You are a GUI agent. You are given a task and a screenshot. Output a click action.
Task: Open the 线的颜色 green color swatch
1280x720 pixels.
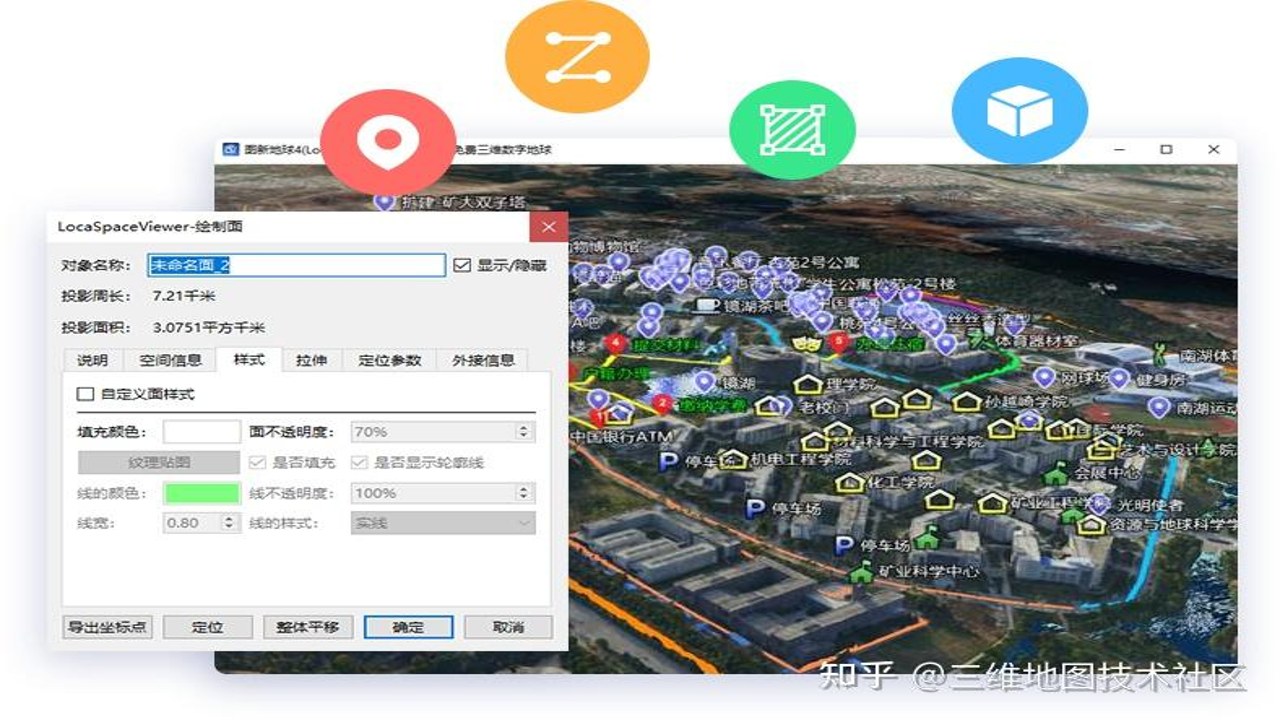pos(202,493)
